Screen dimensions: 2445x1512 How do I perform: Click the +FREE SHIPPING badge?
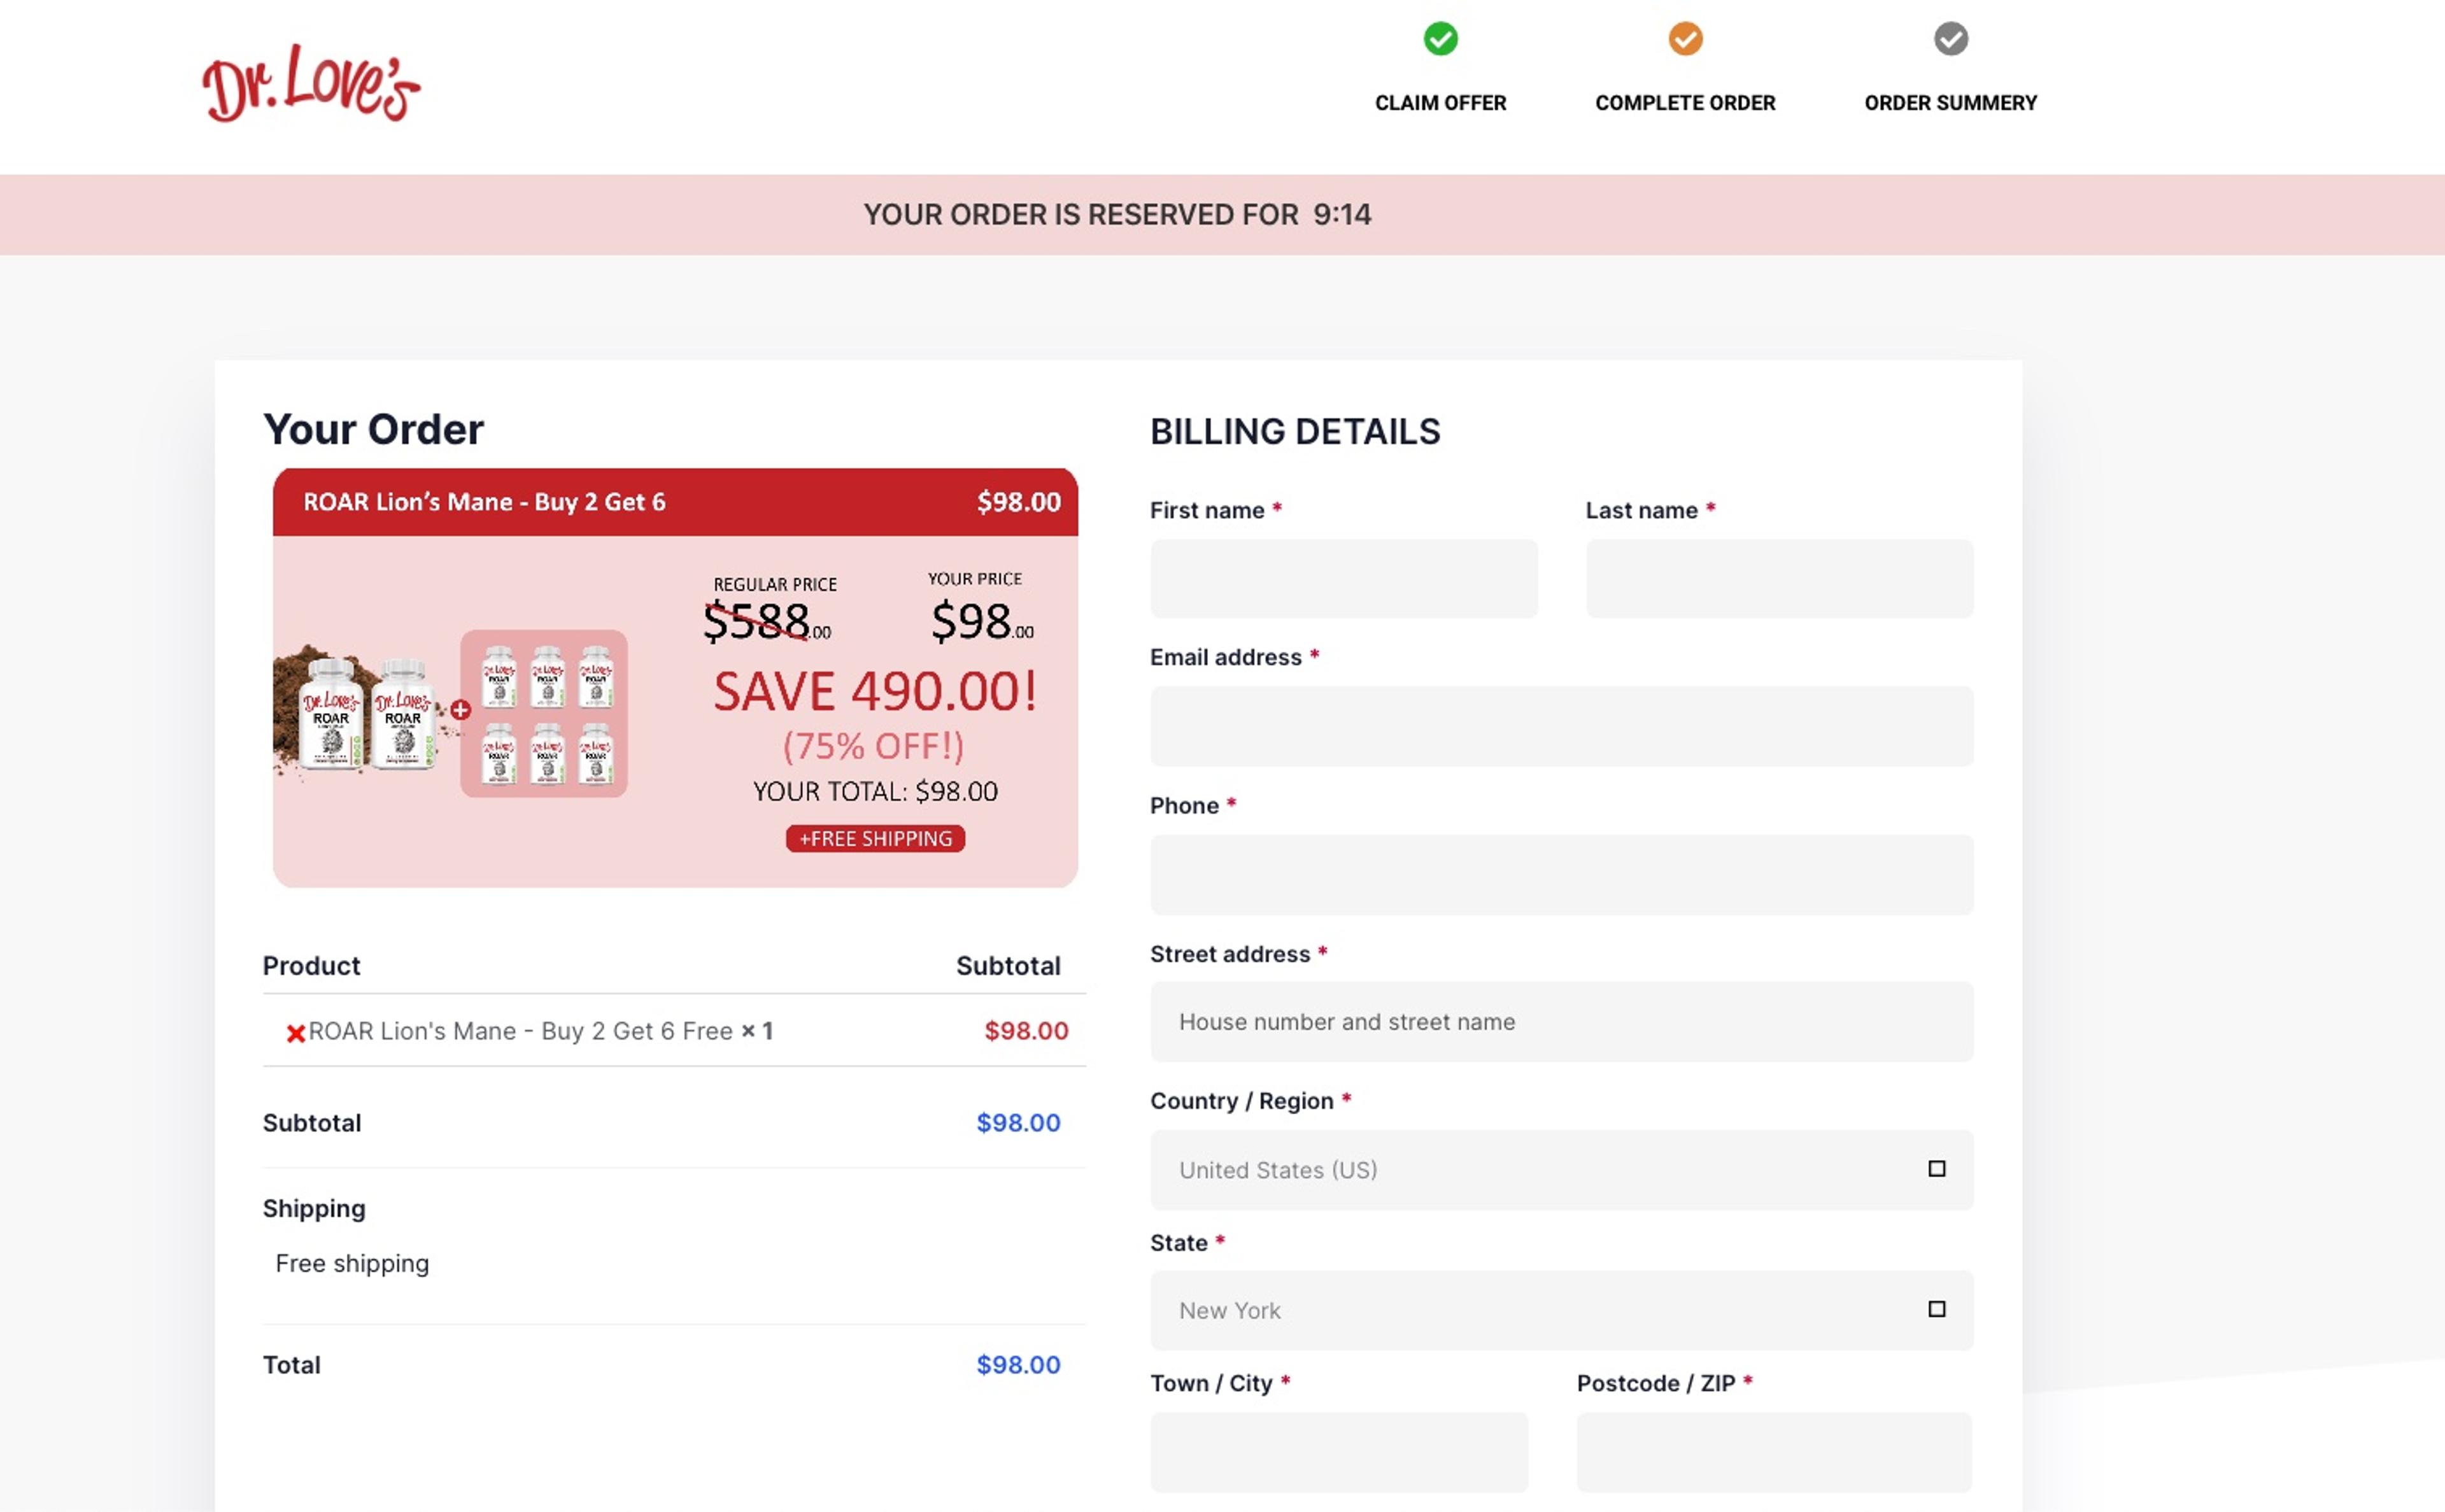pyautogui.click(x=875, y=838)
